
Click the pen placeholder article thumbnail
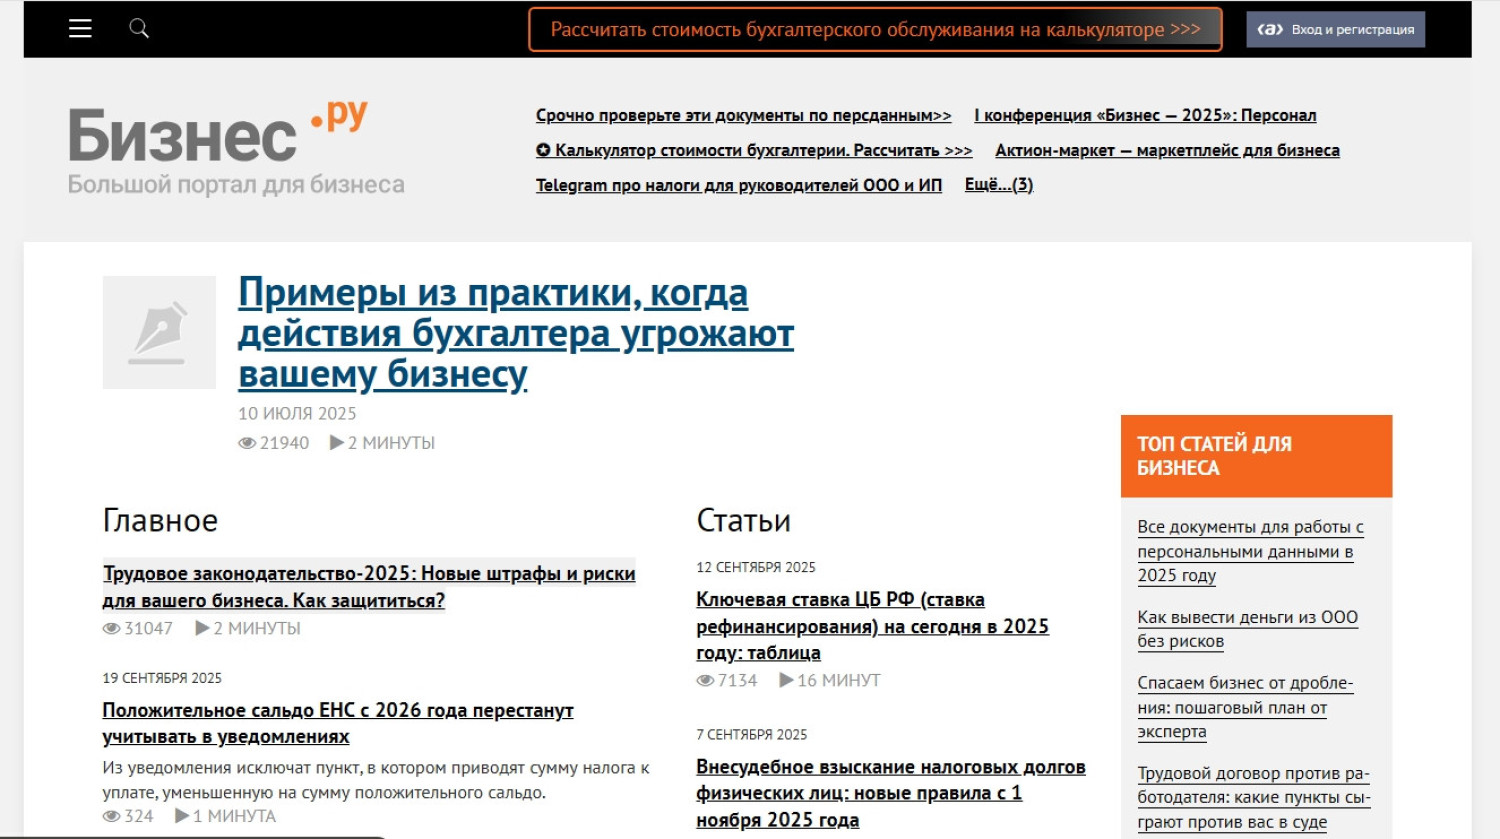159,332
